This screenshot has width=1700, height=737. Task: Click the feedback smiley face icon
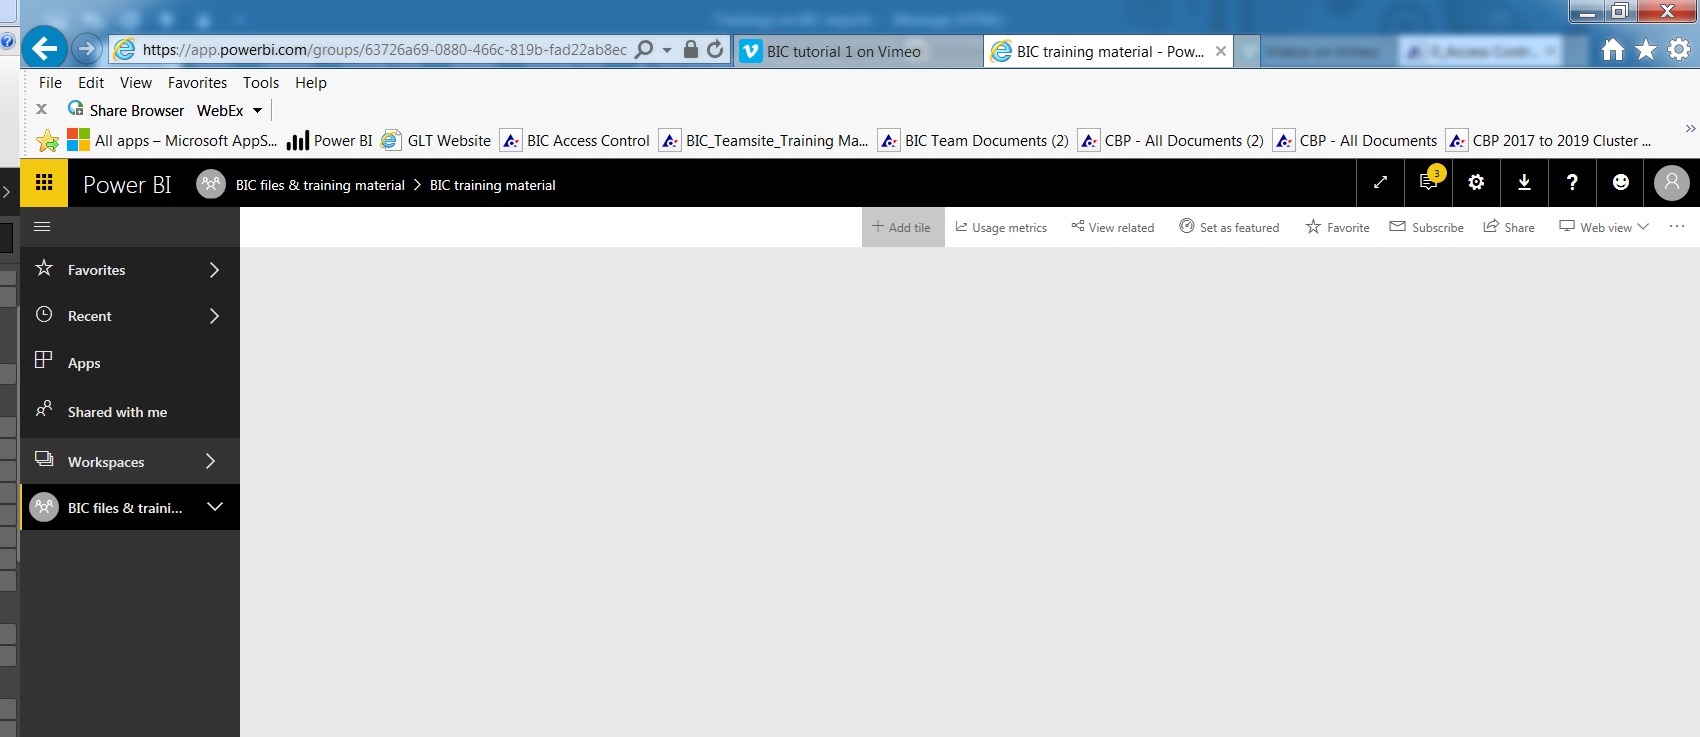click(1621, 183)
